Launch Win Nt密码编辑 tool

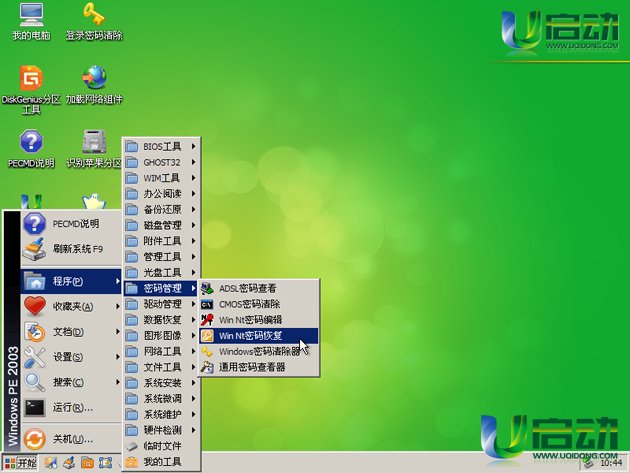click(259, 319)
